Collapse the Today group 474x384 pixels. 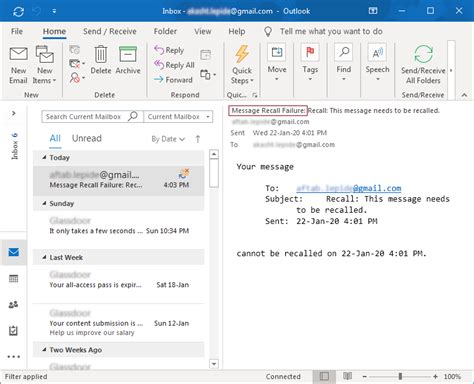coord(44,157)
